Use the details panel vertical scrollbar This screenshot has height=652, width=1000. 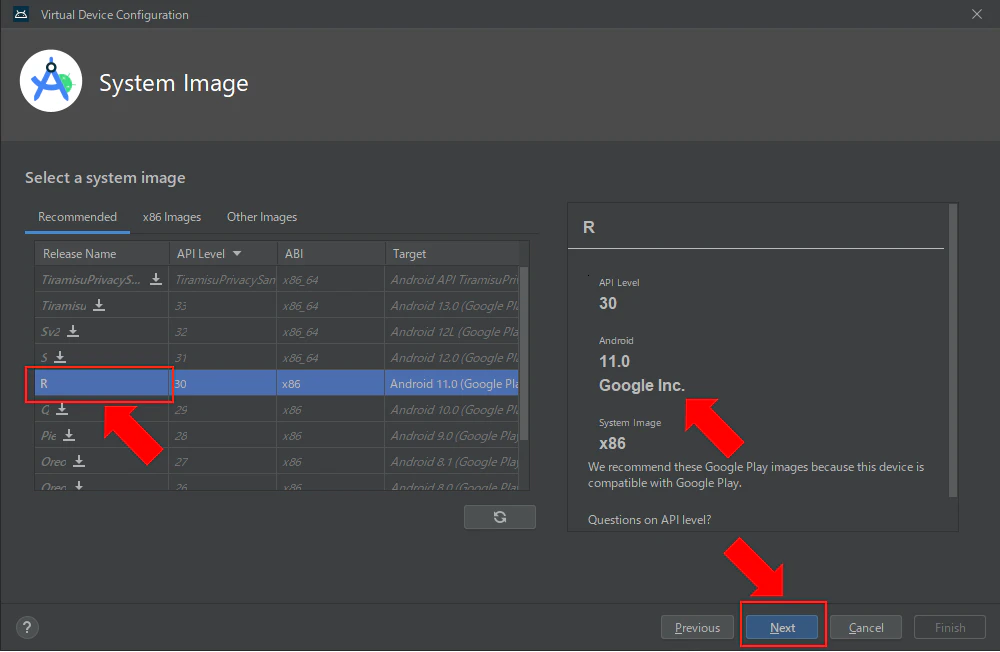(953, 350)
